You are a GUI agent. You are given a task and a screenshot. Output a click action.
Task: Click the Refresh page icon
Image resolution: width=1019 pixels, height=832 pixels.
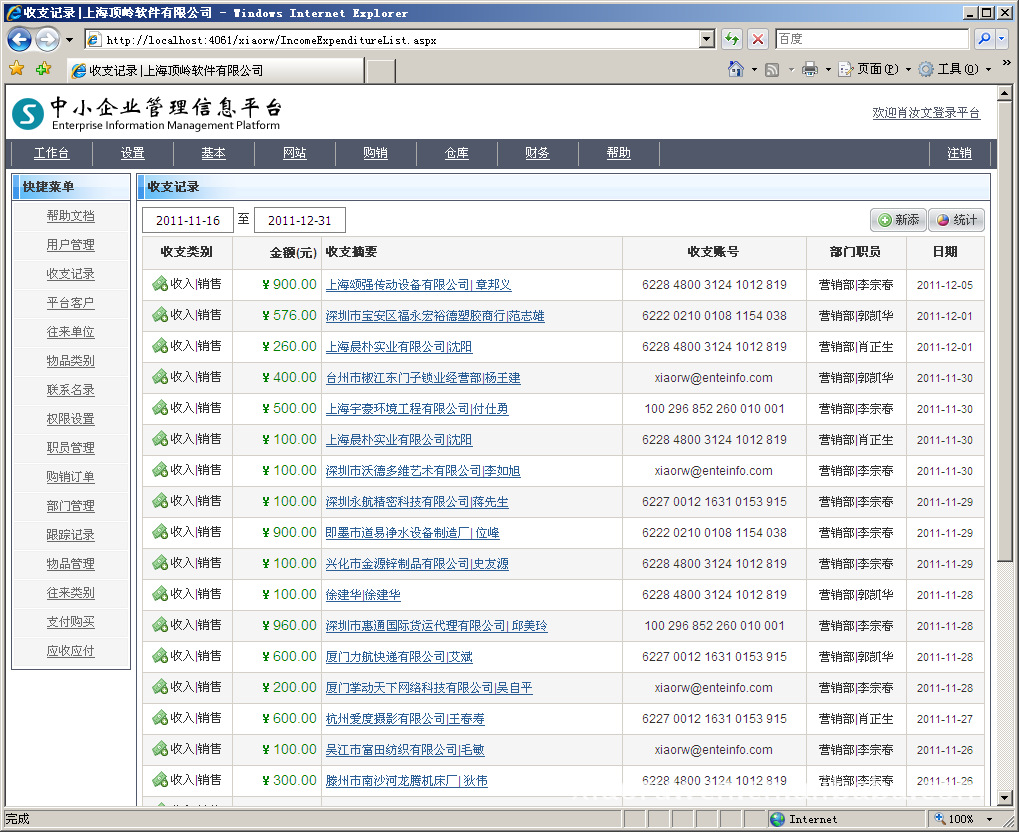(732, 40)
